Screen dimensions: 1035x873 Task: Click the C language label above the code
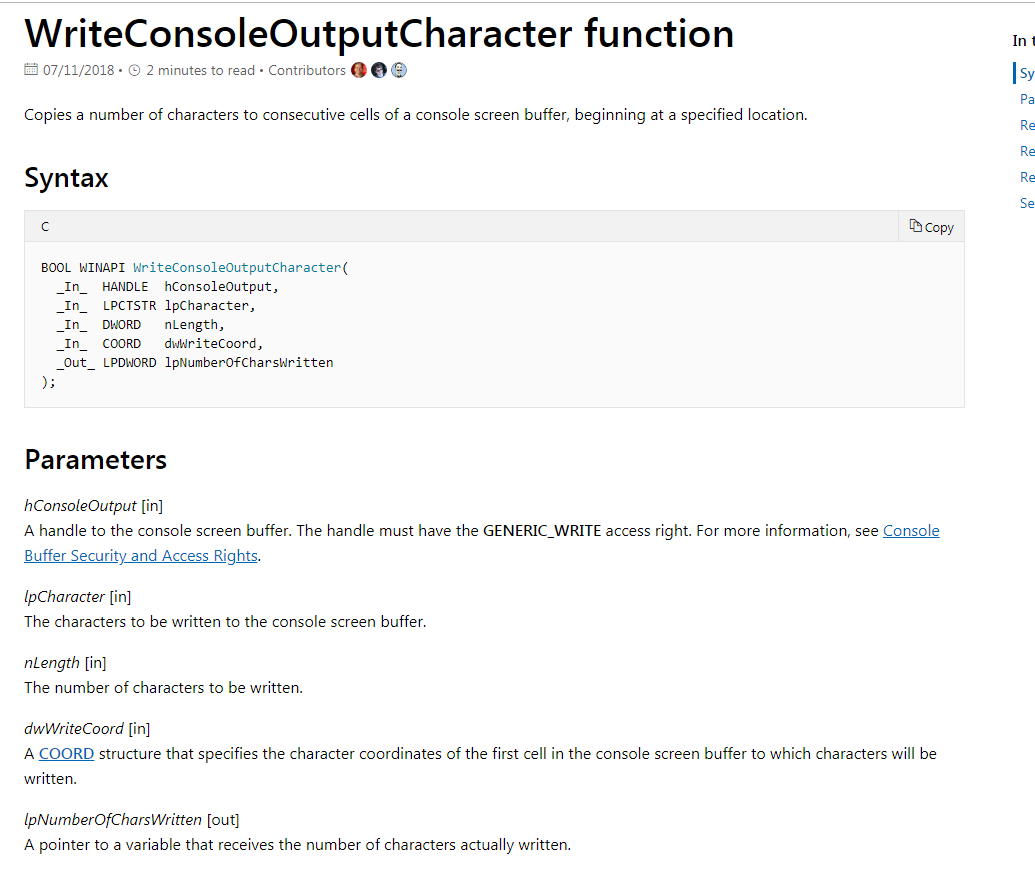(x=45, y=227)
